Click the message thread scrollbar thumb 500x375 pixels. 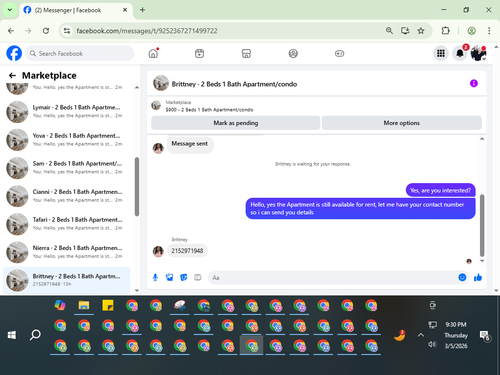click(482, 225)
